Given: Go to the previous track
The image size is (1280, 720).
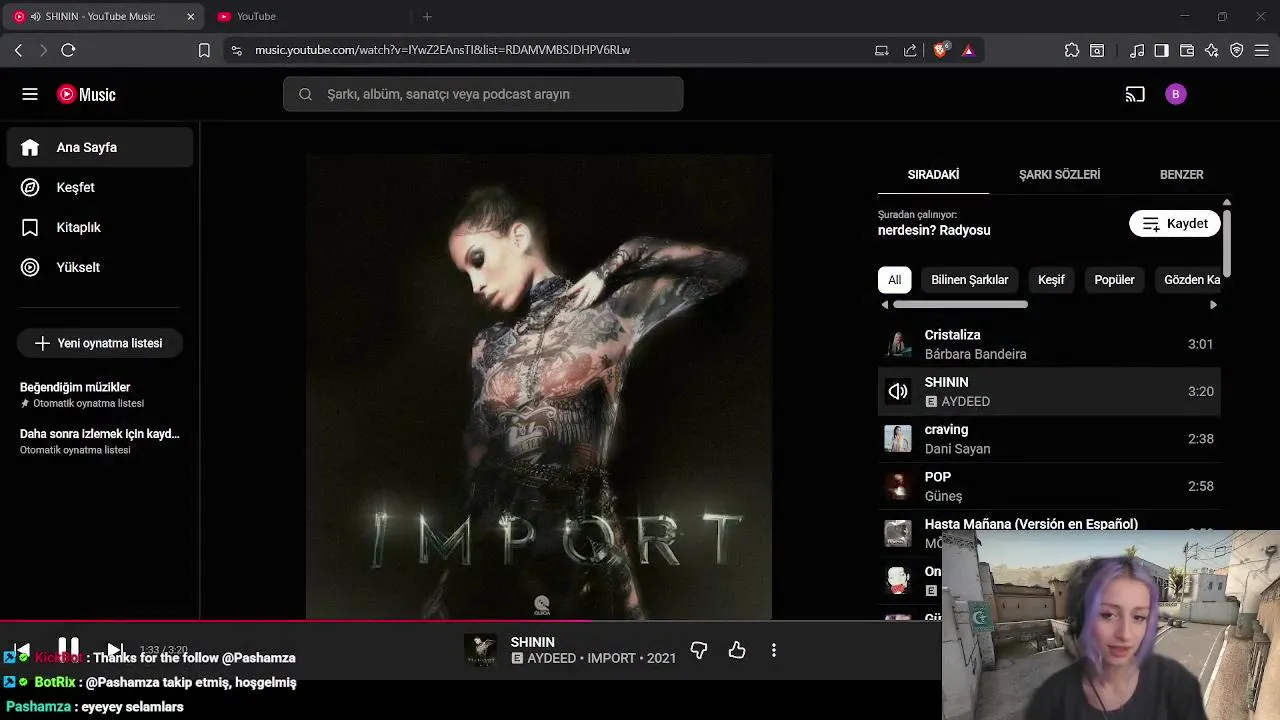Looking at the screenshot, I should [21, 650].
